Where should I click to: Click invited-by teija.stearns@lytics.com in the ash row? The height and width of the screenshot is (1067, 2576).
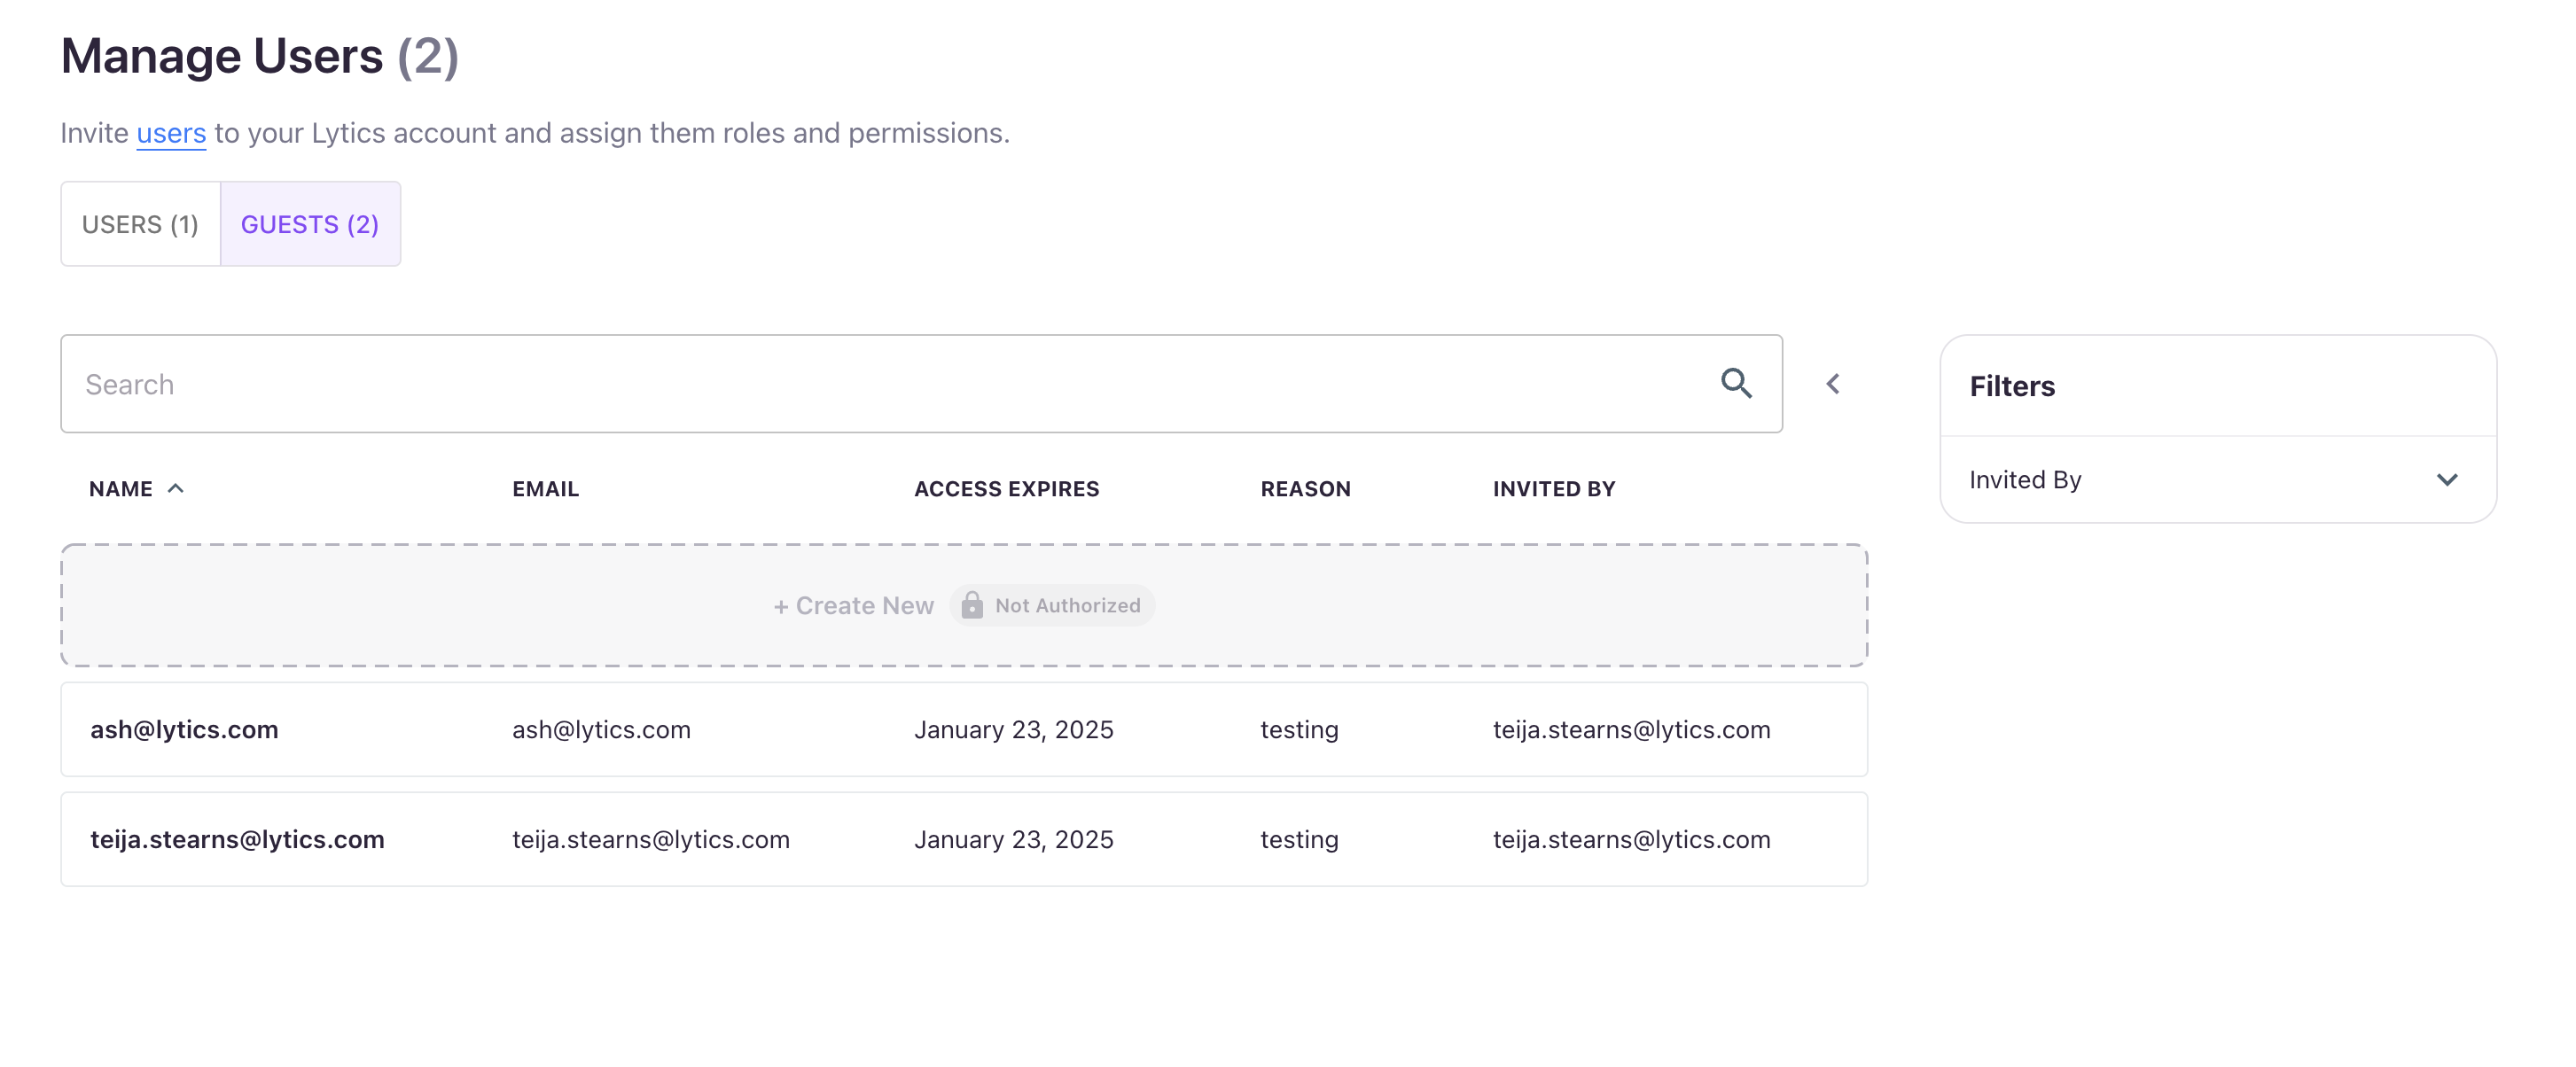(x=1631, y=730)
